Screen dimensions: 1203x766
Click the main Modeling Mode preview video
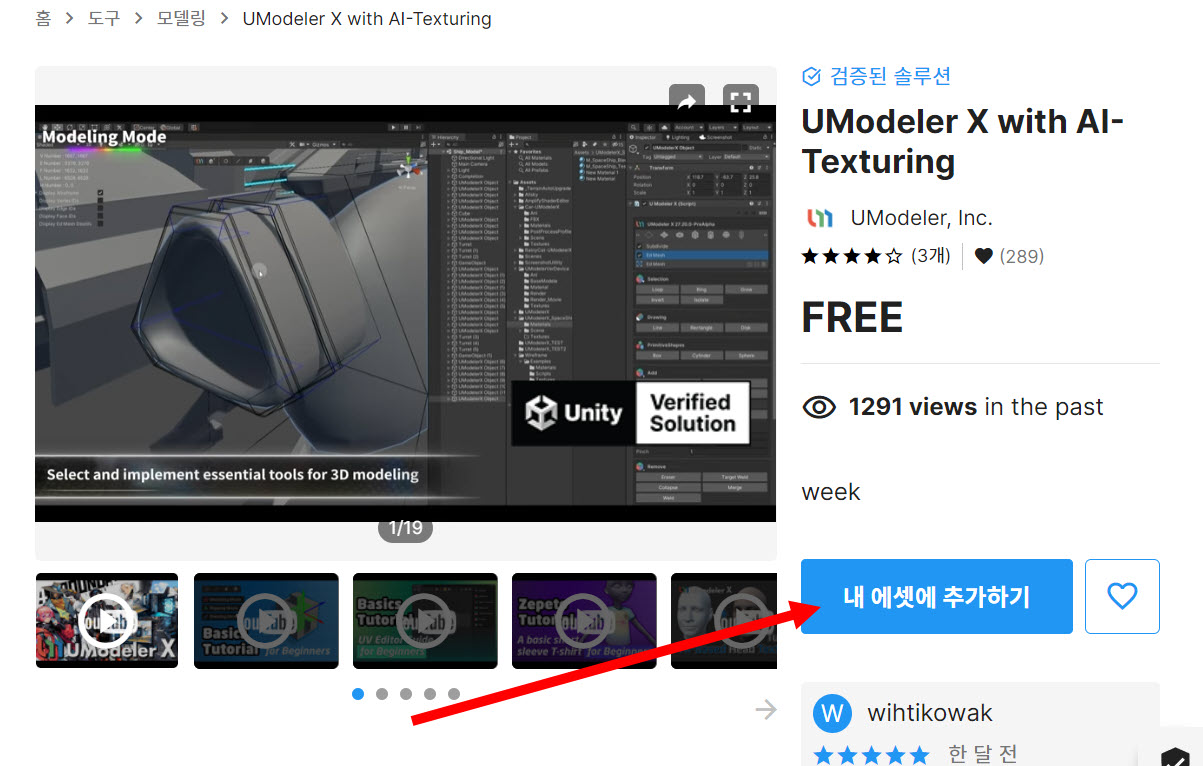tap(405, 313)
